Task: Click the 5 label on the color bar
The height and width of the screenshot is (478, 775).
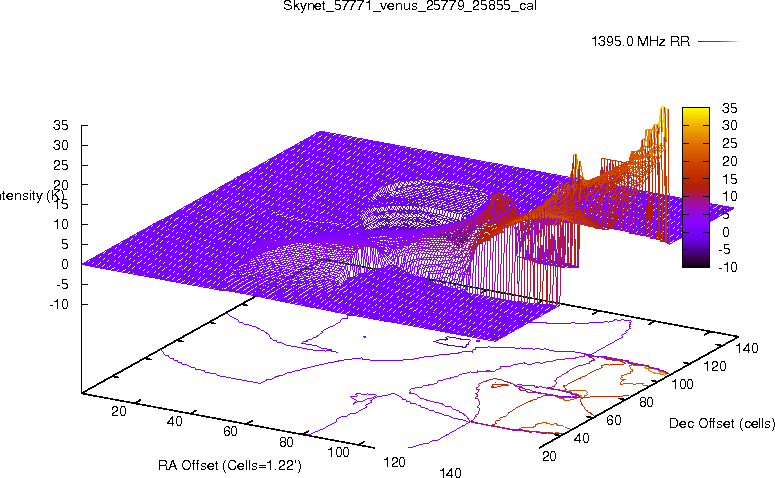Action: click(x=726, y=214)
